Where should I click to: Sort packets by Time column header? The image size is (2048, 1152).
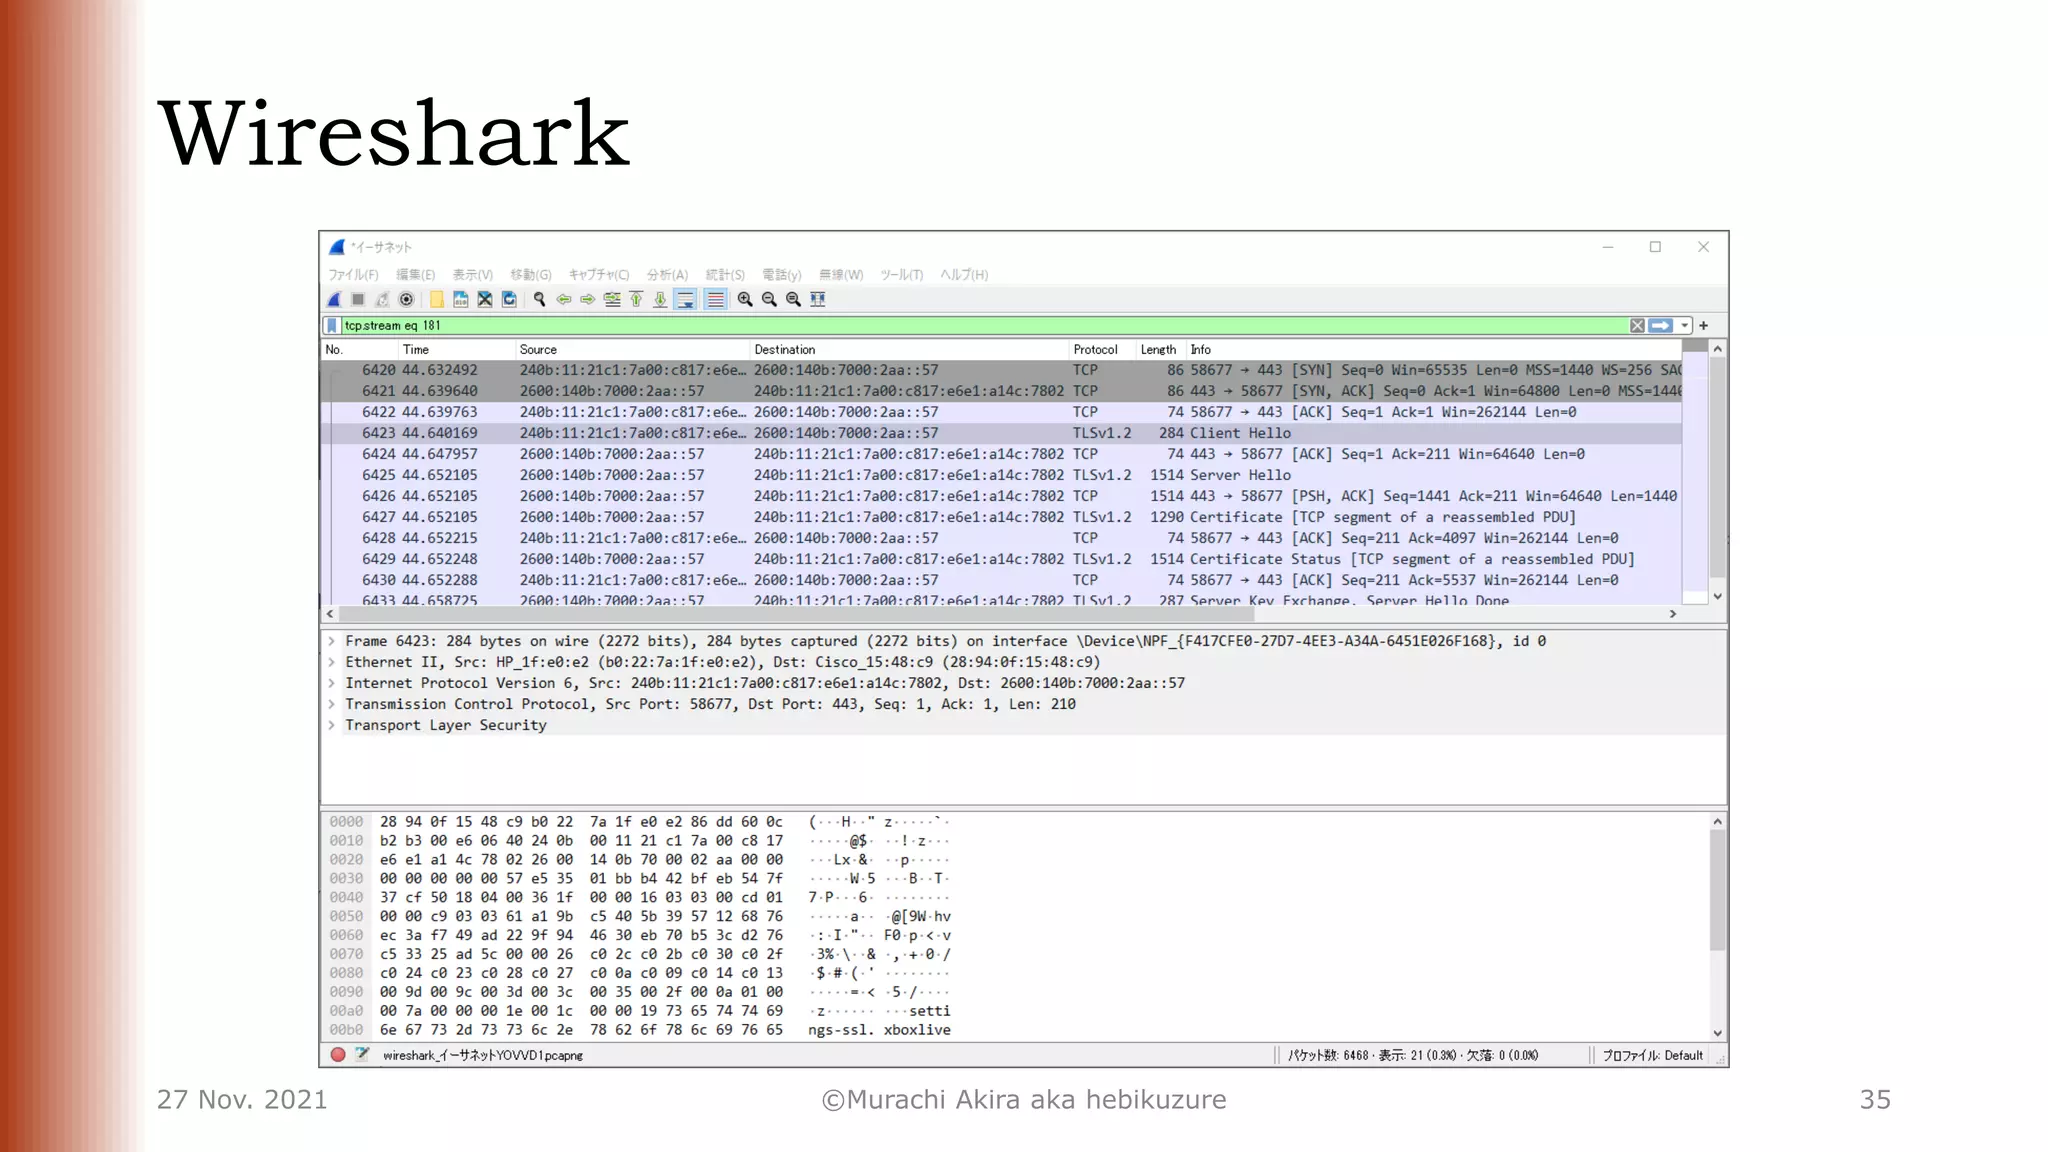456,349
